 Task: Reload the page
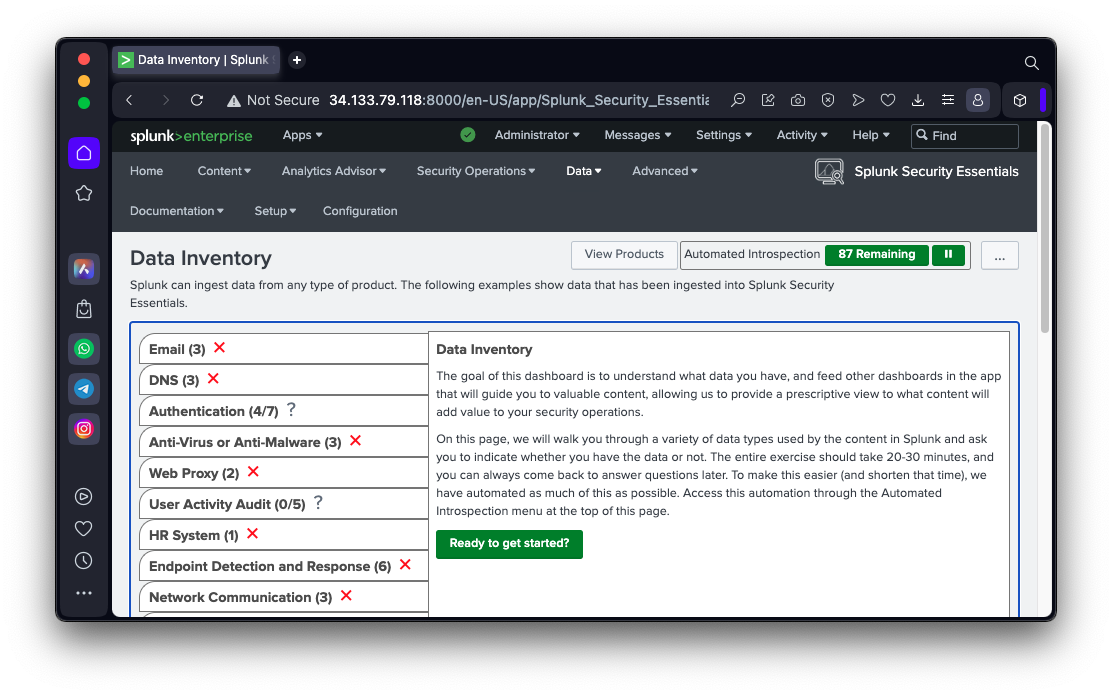coord(197,100)
